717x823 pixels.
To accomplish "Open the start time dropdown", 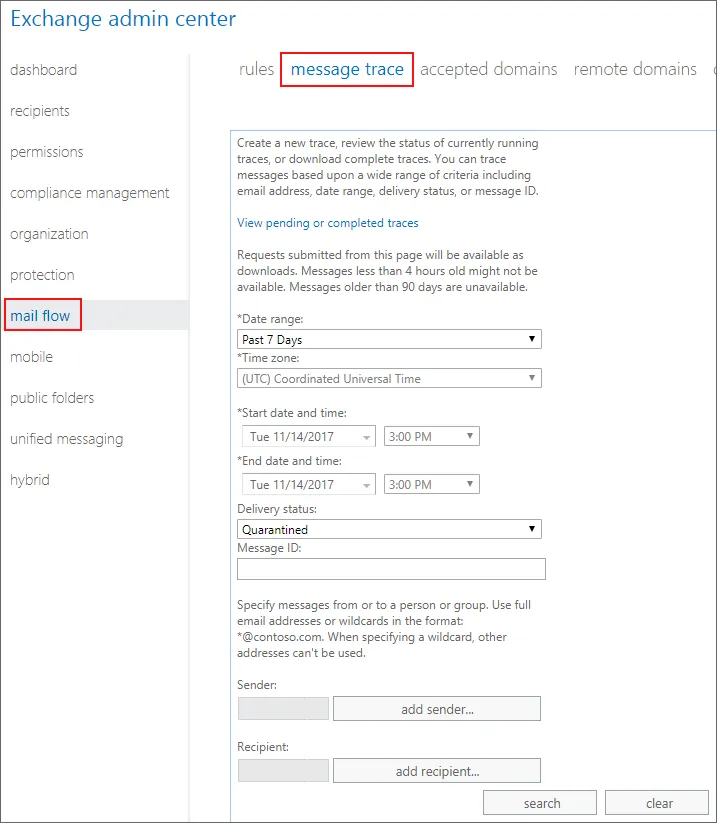I will (x=431, y=436).
